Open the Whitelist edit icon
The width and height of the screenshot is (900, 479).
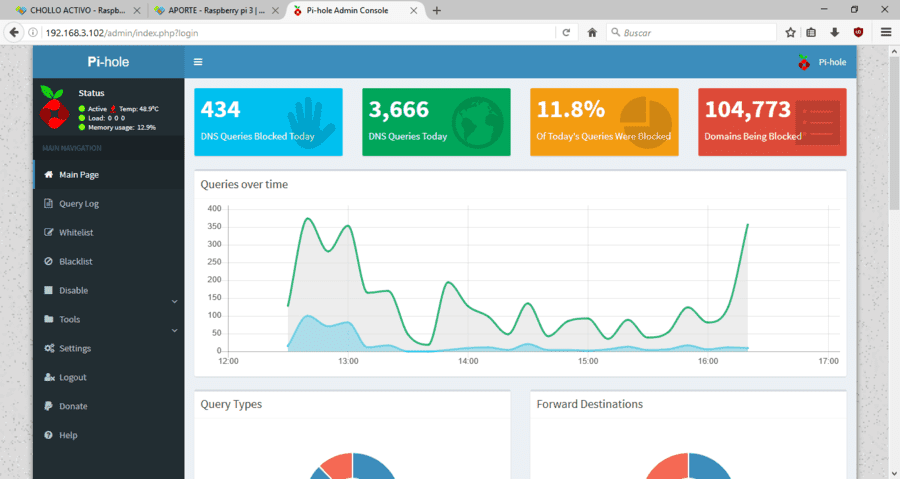pos(49,232)
